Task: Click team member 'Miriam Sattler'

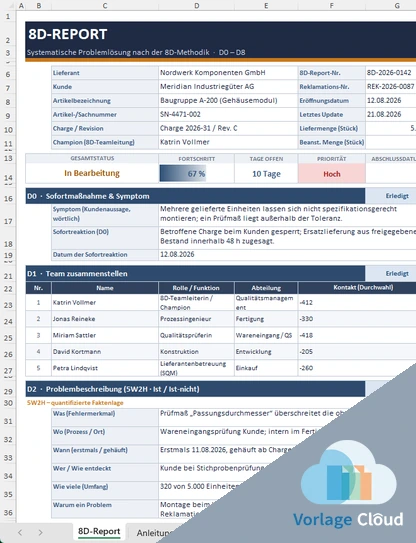Action: click(105, 335)
